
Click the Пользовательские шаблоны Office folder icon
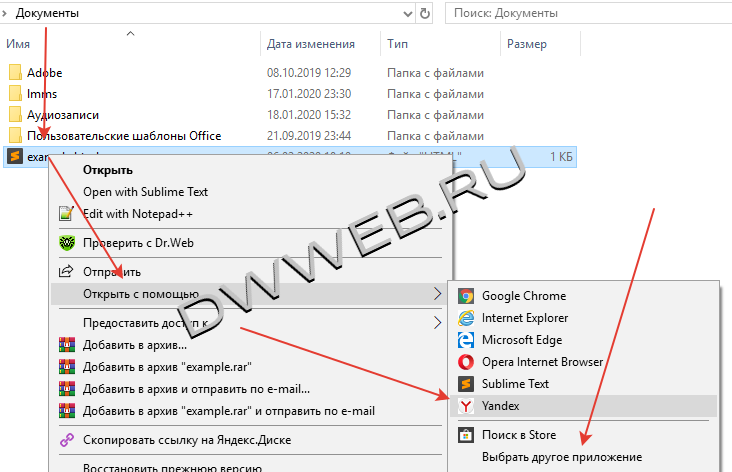click(x=15, y=135)
